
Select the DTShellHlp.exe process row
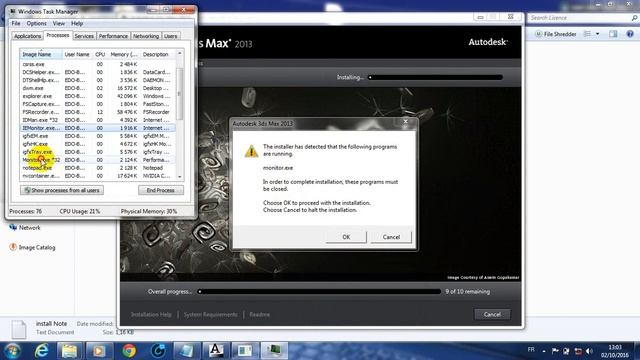click(x=98, y=80)
